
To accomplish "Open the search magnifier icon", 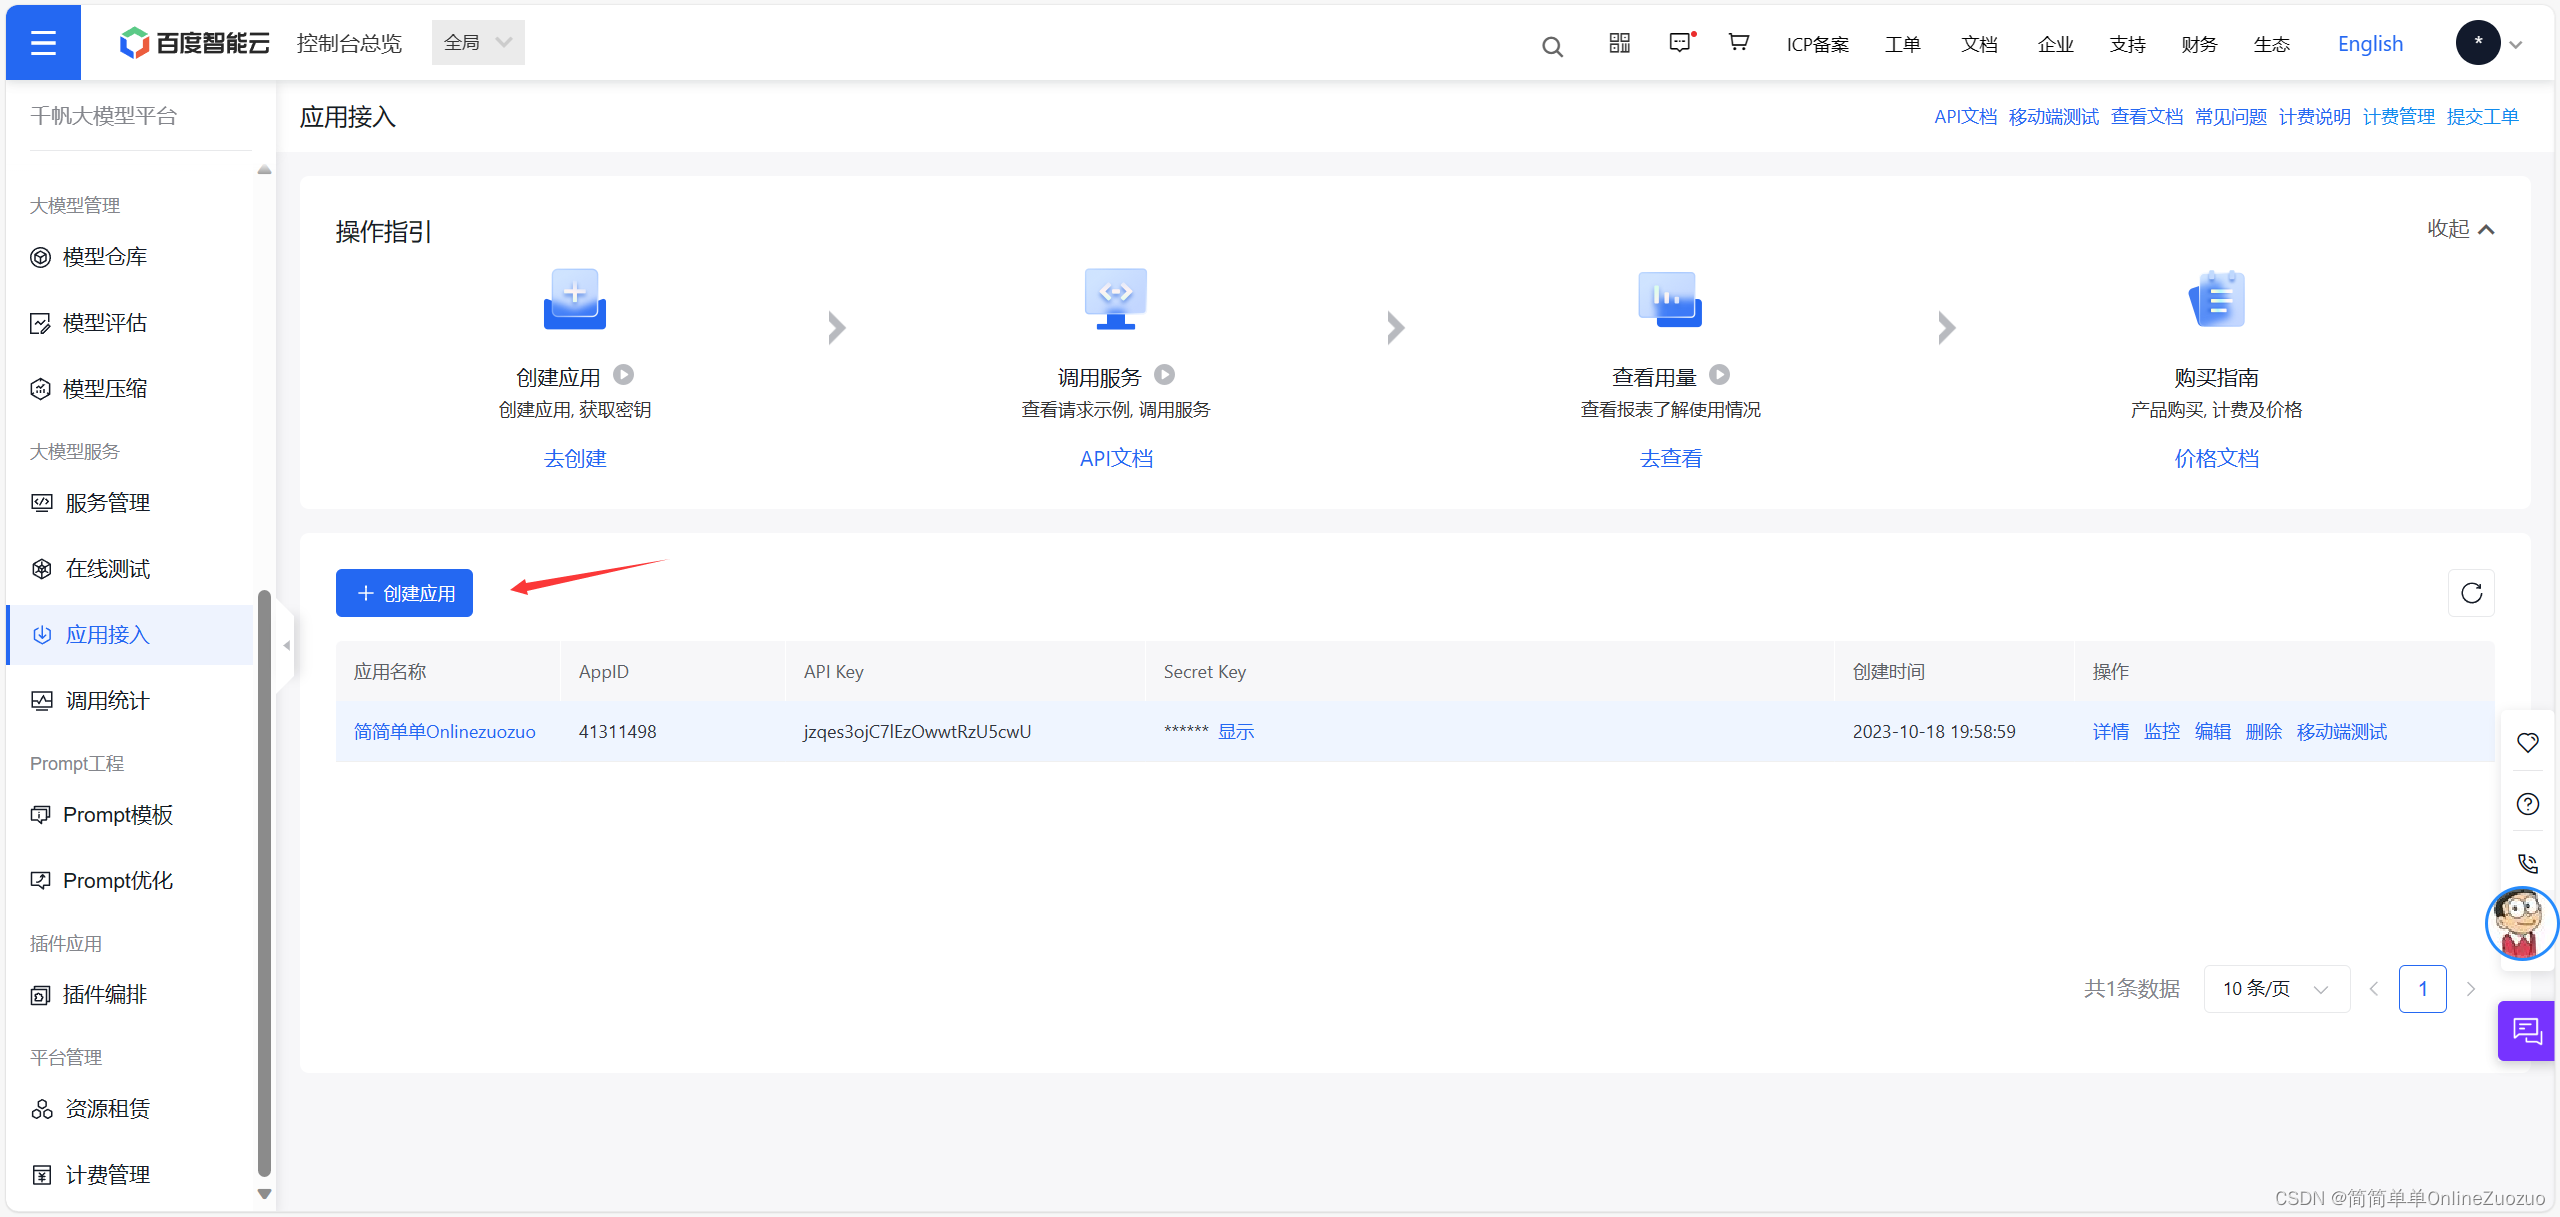I will click(1552, 46).
